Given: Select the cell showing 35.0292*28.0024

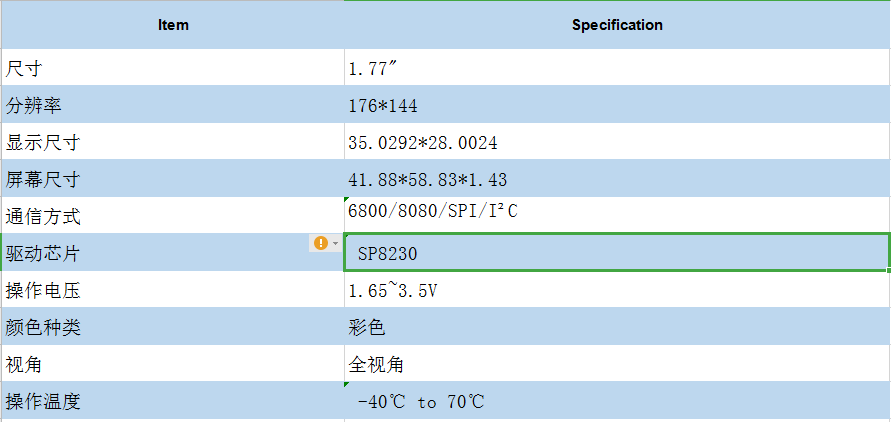Looking at the screenshot, I should (617, 143).
